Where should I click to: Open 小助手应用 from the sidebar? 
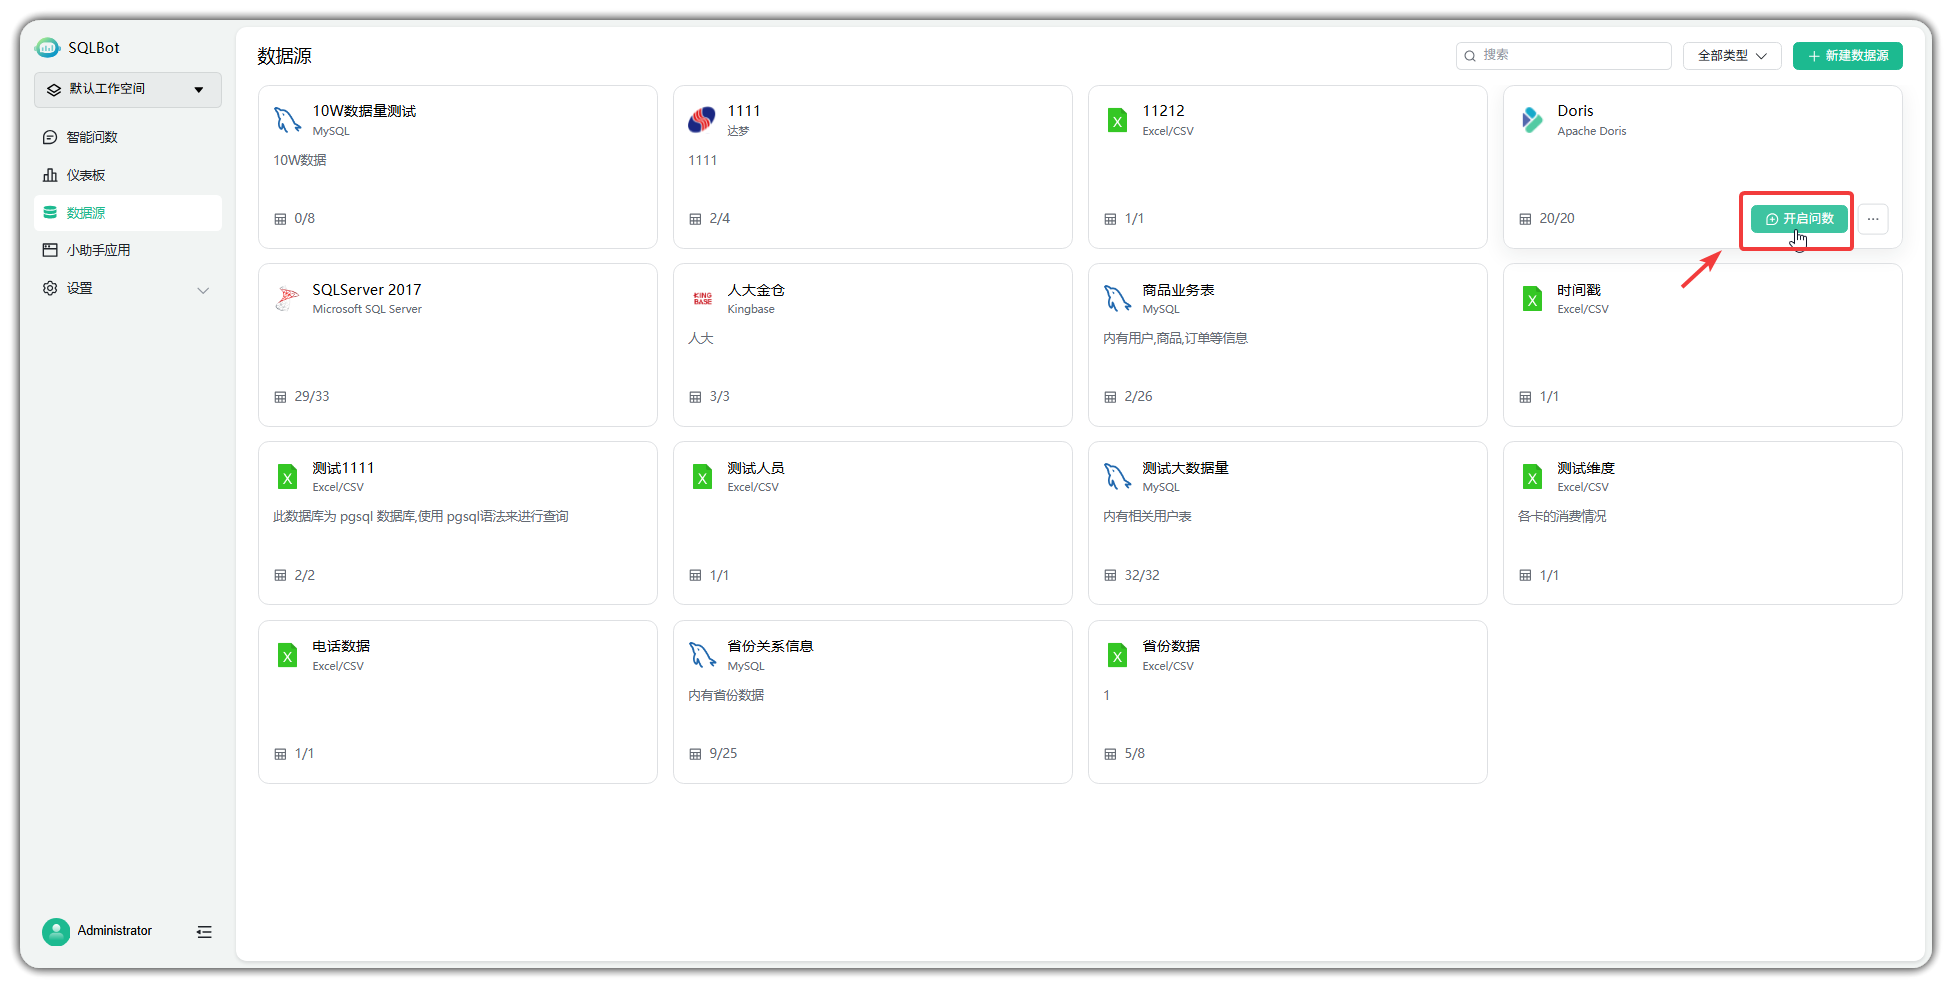(x=98, y=250)
